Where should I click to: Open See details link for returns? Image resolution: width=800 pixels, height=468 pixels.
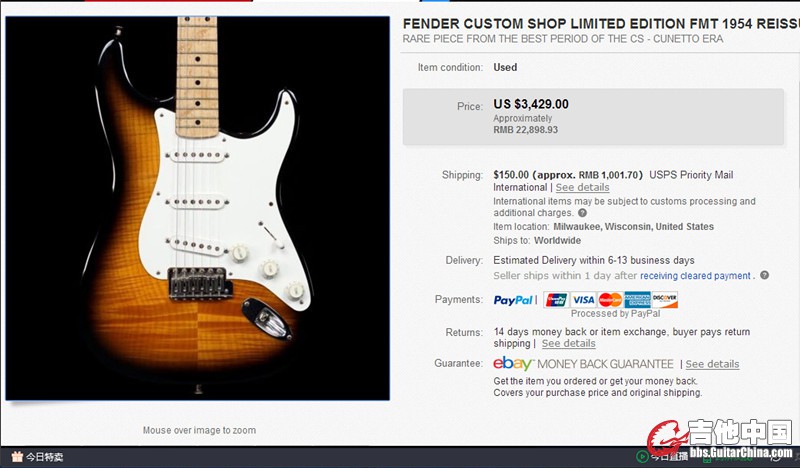(568, 343)
